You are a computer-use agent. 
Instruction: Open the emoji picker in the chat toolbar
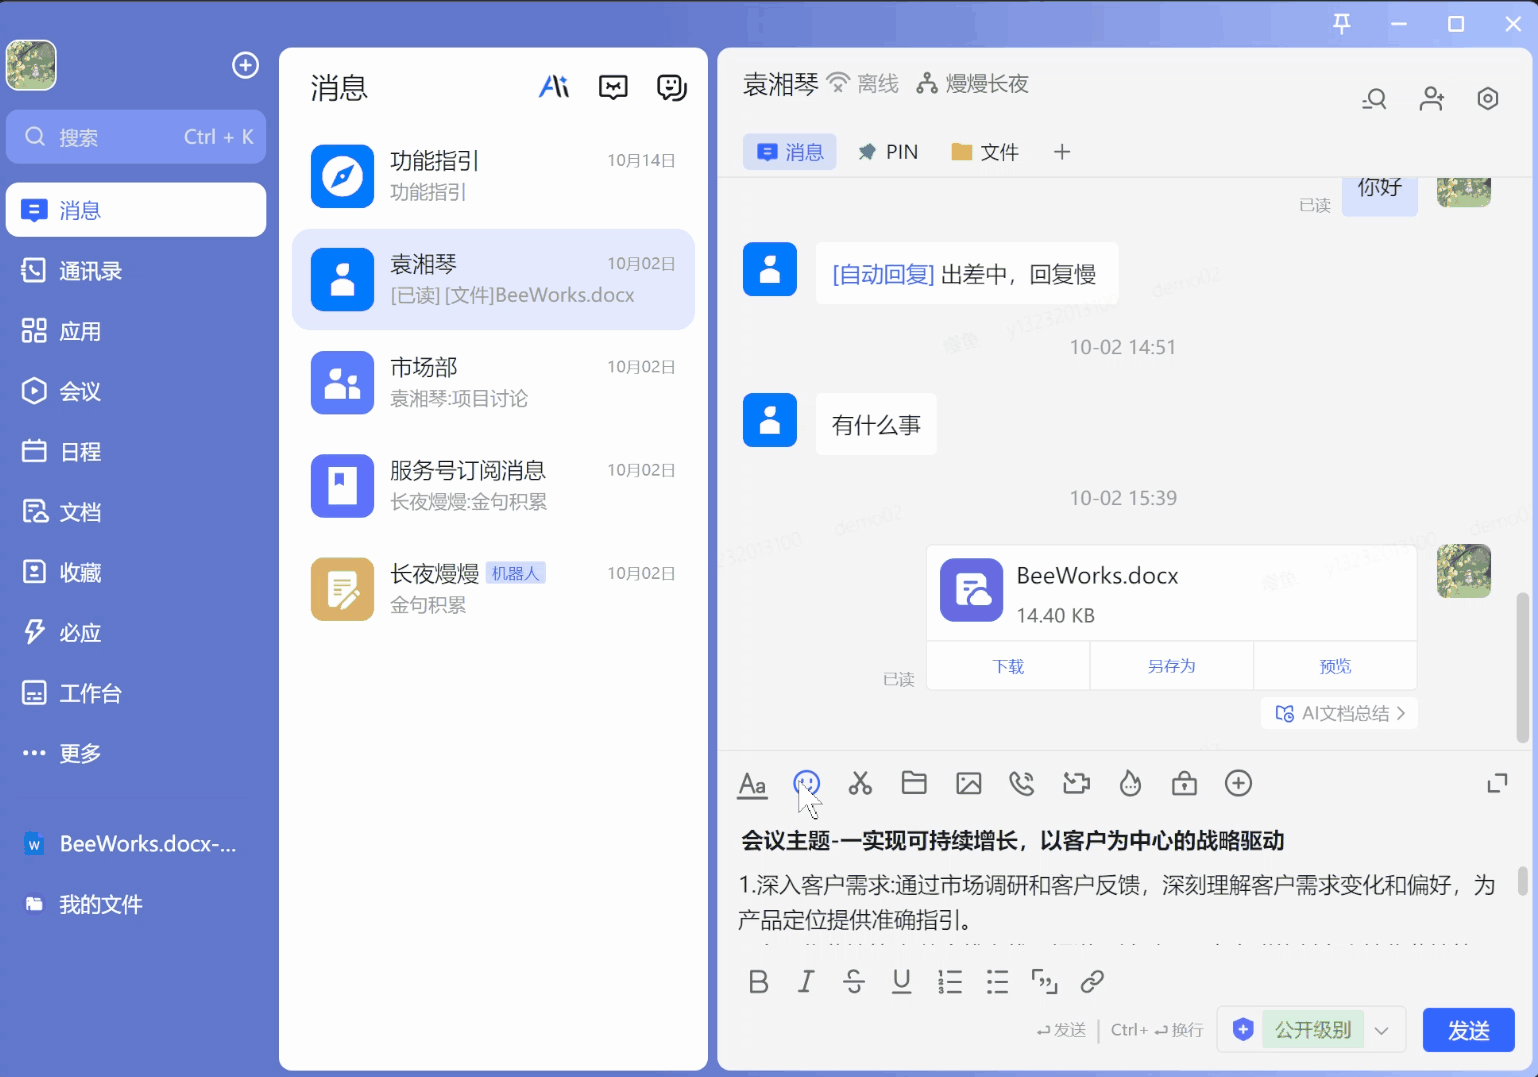pyautogui.click(x=806, y=783)
